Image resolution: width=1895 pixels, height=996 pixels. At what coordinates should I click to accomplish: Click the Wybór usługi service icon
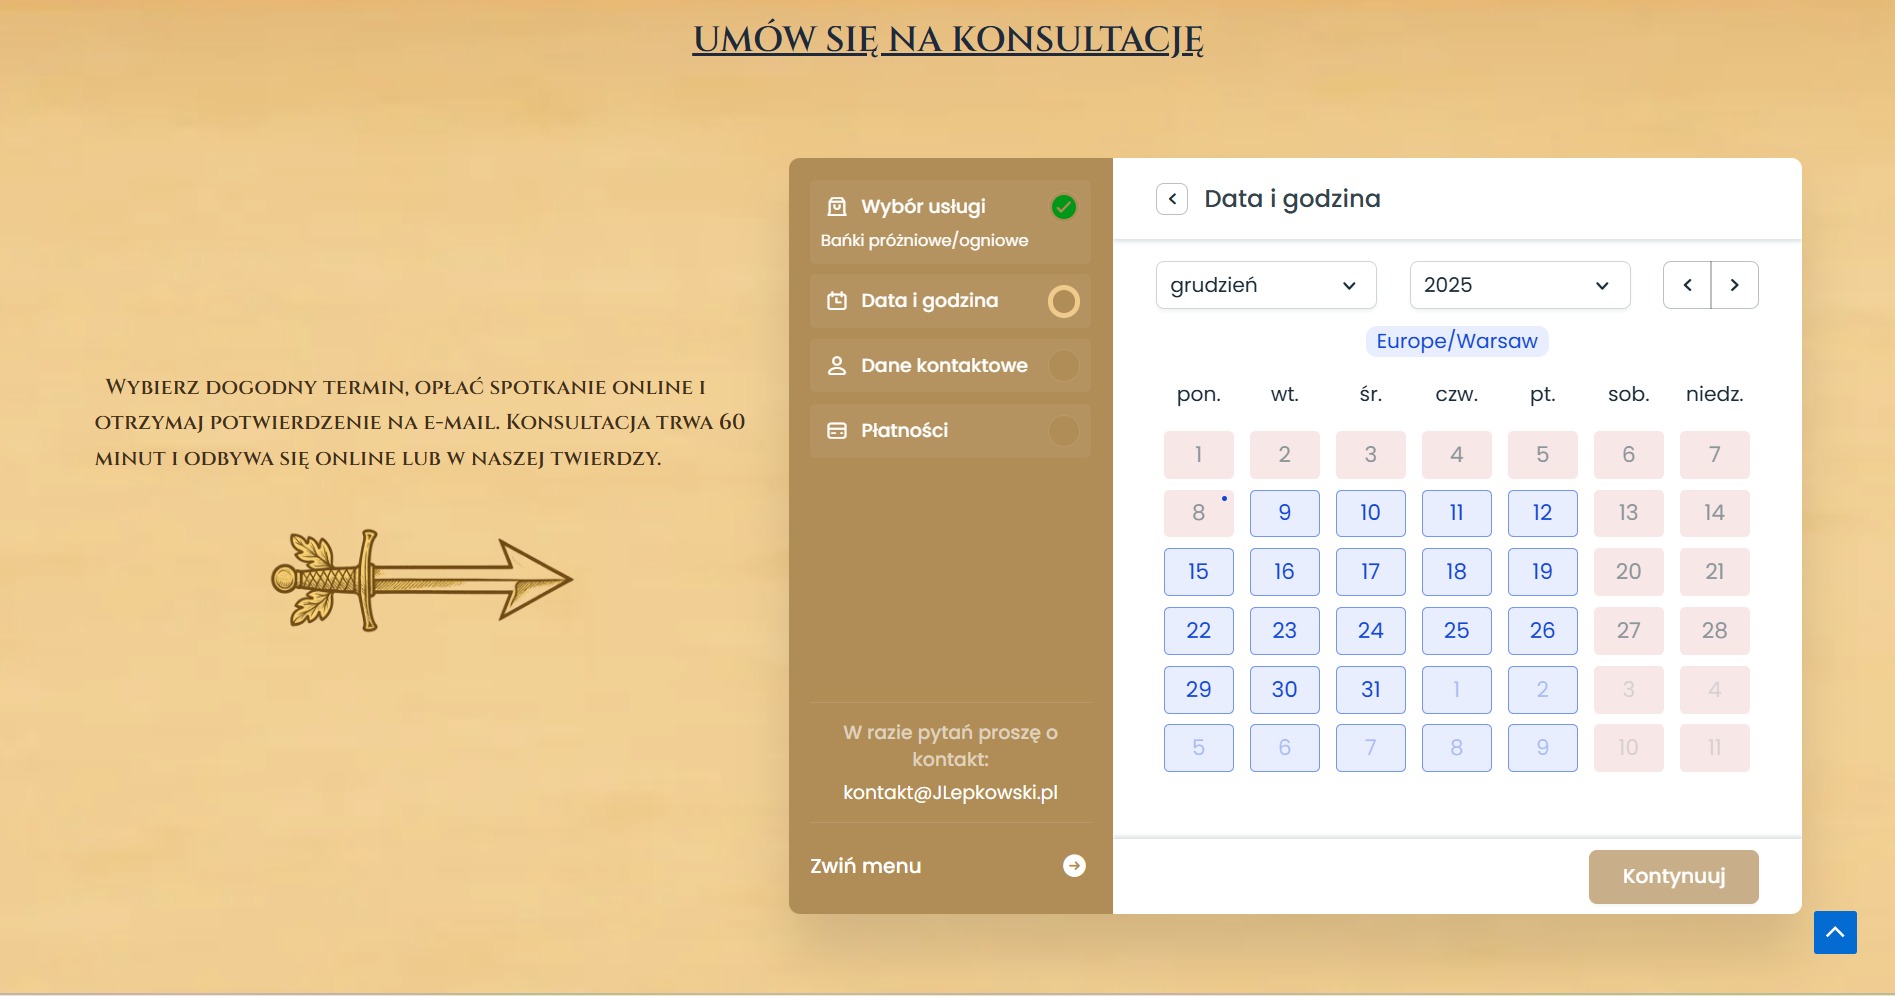click(836, 207)
